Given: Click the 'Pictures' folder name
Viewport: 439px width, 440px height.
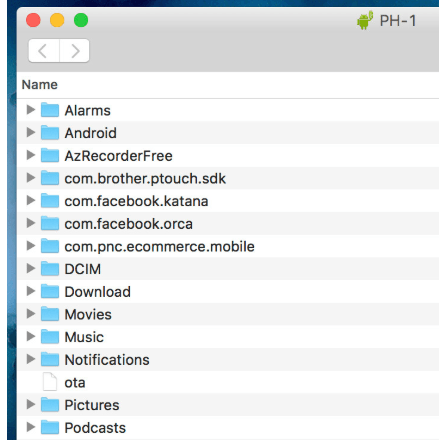Looking at the screenshot, I should [x=92, y=405].
